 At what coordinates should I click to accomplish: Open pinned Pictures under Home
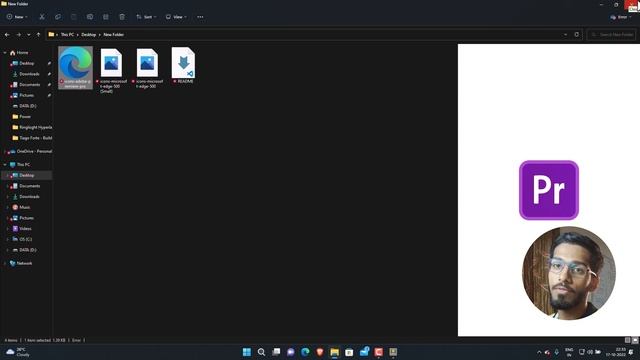(27, 95)
